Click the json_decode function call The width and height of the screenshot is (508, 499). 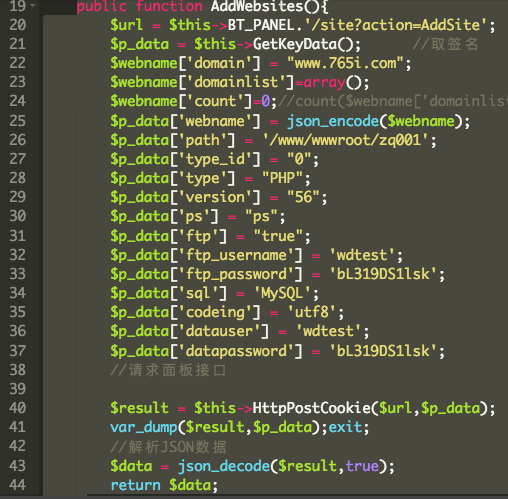pyautogui.click(x=224, y=466)
